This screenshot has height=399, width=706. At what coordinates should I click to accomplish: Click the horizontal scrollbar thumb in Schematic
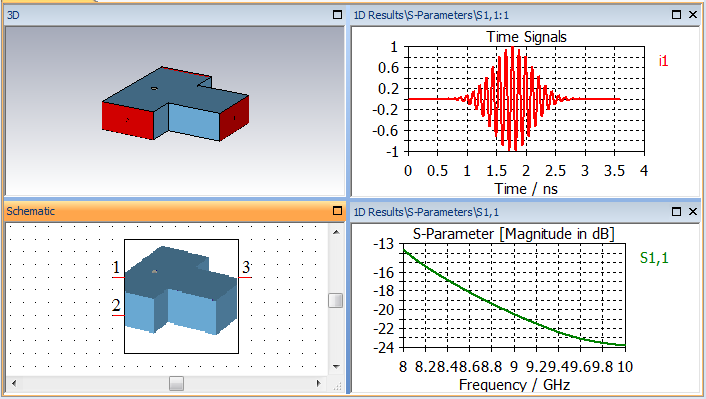point(176,384)
